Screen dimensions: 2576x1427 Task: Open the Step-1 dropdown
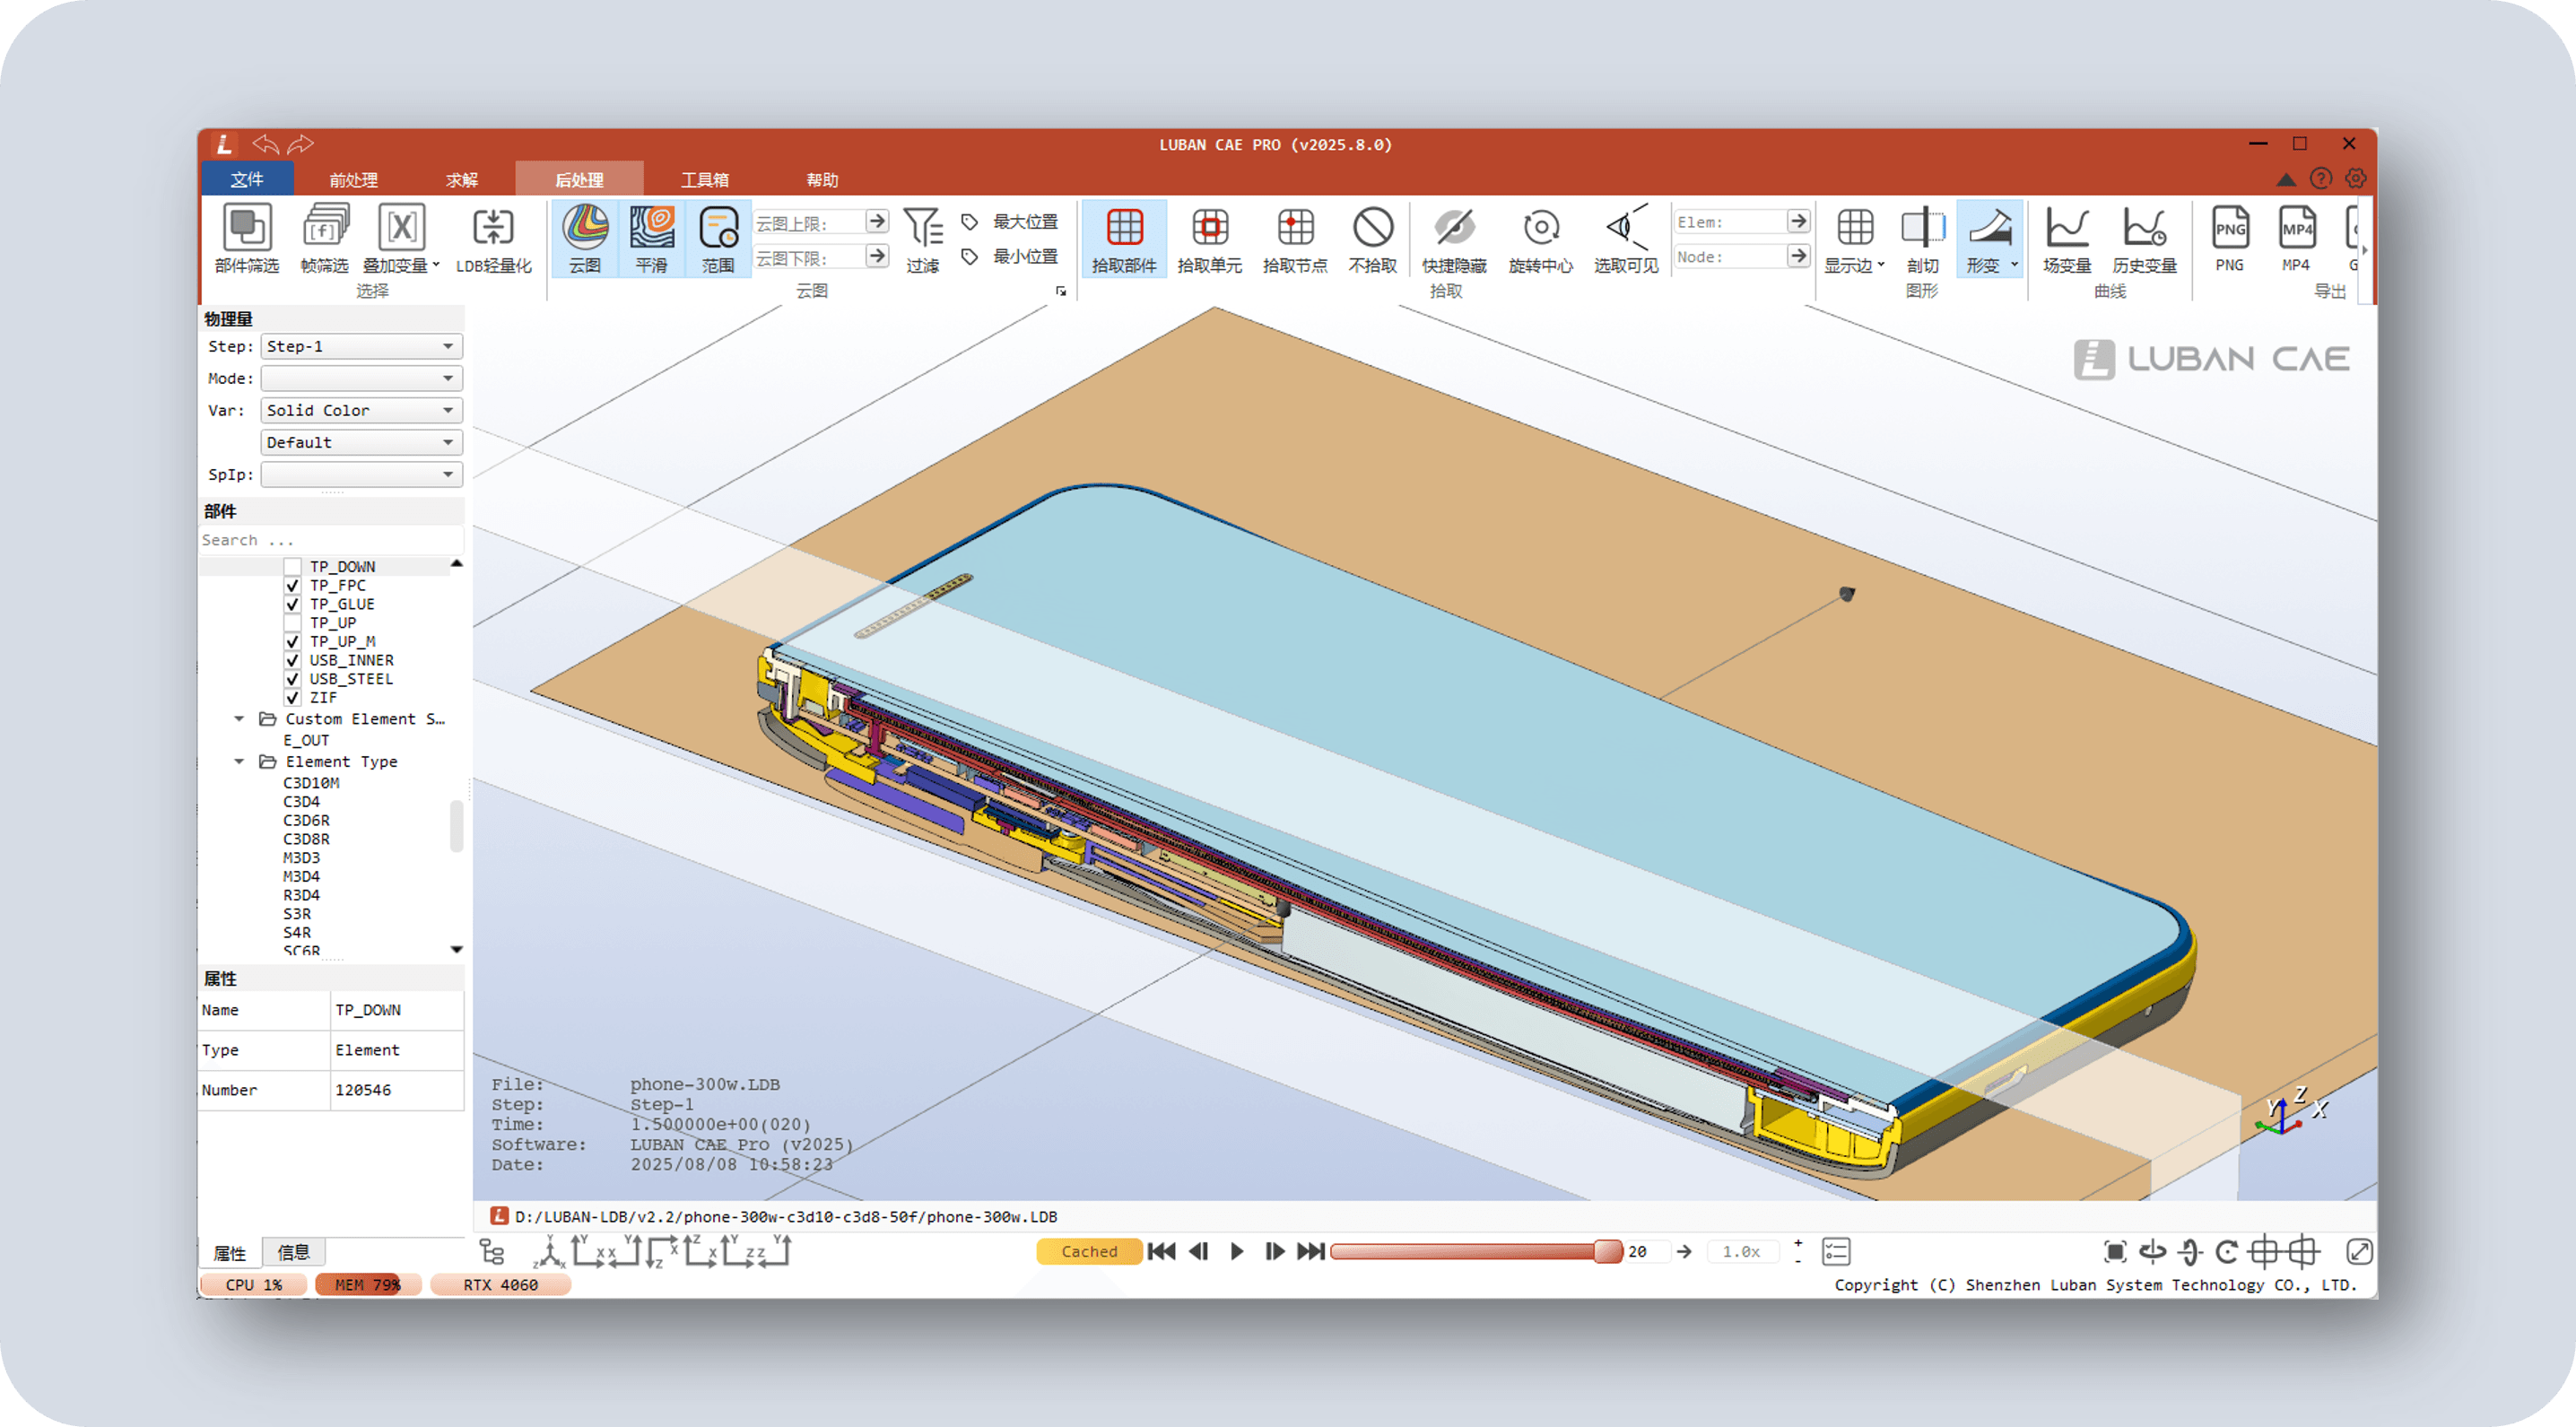coord(361,346)
